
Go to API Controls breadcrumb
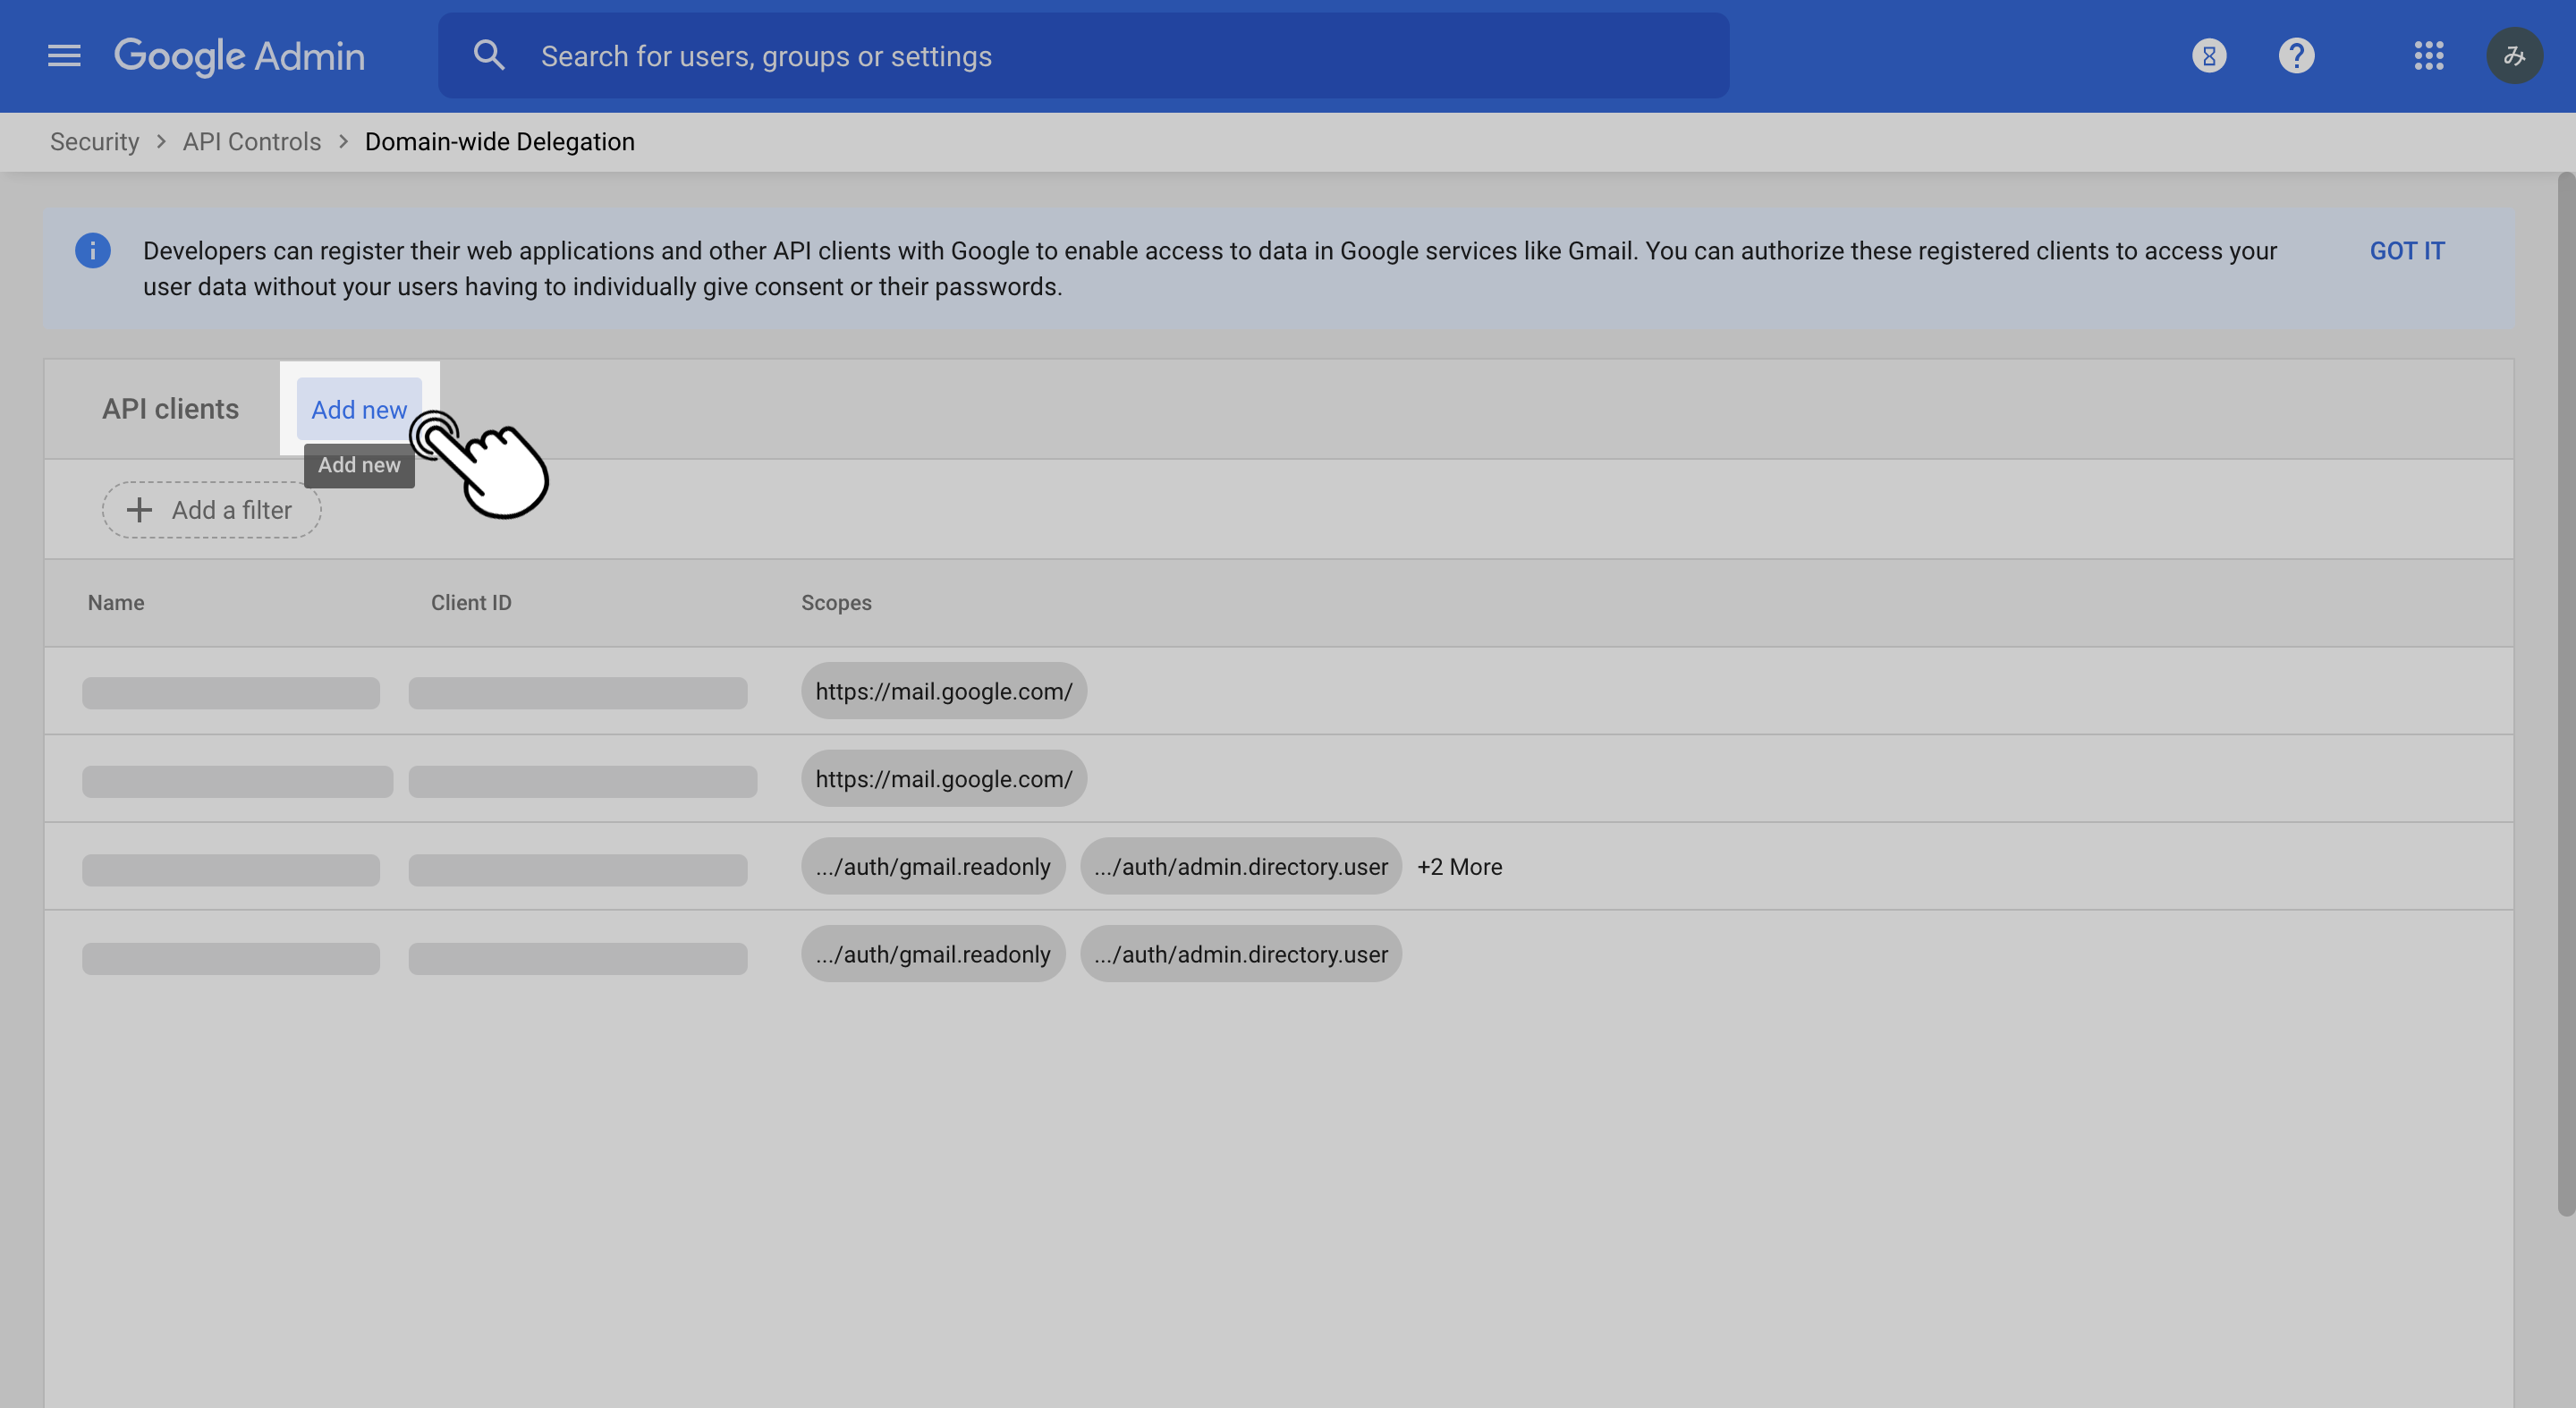[252, 142]
